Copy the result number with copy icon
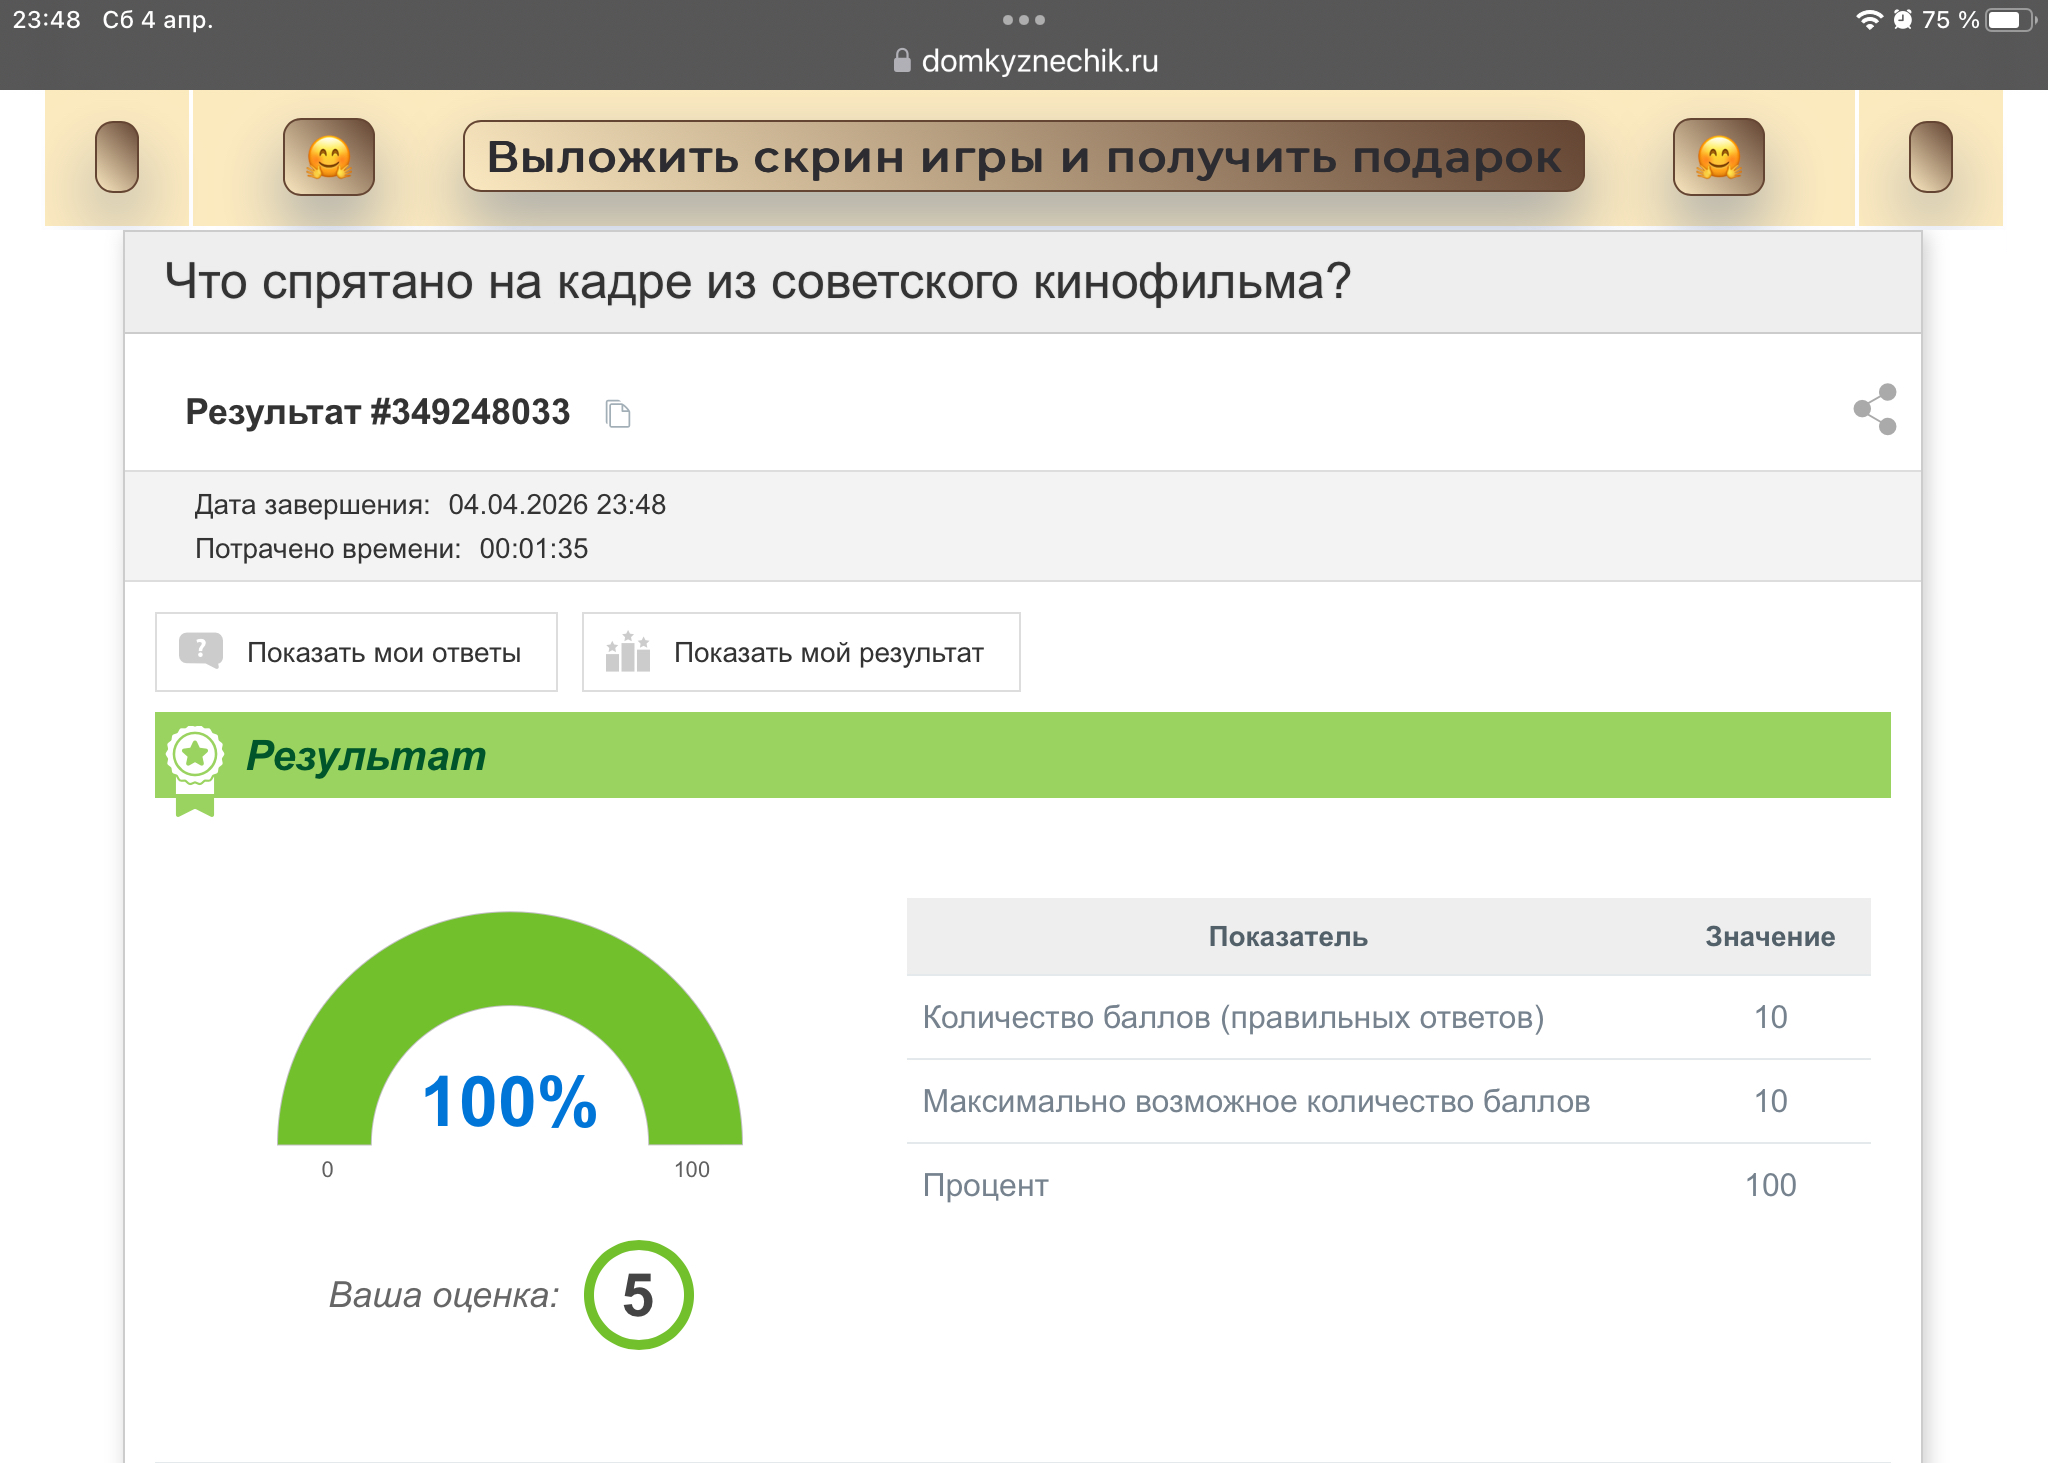This screenshot has height=1463, width=2048. pyautogui.click(x=618, y=413)
